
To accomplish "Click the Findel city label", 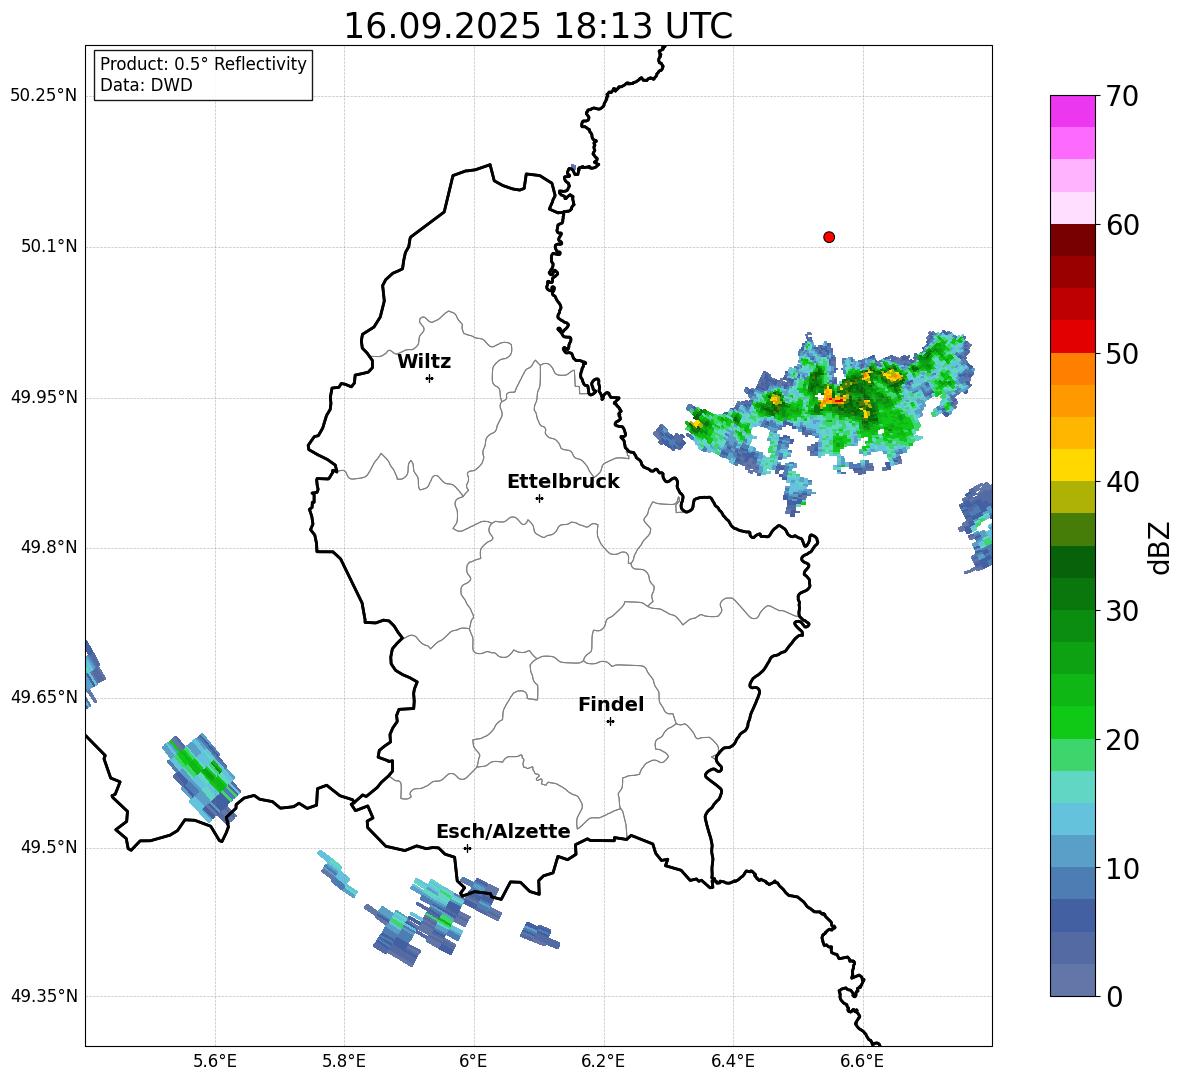I will [x=611, y=704].
